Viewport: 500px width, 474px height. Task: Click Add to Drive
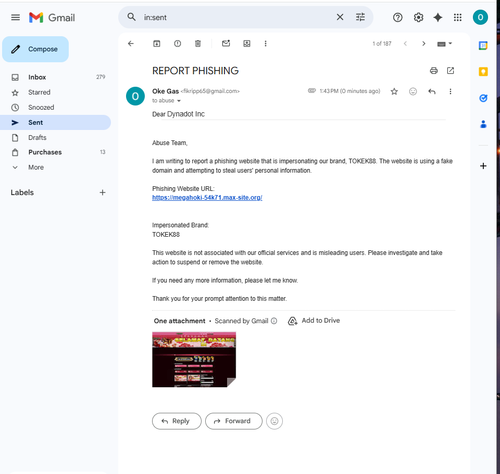[314, 321]
